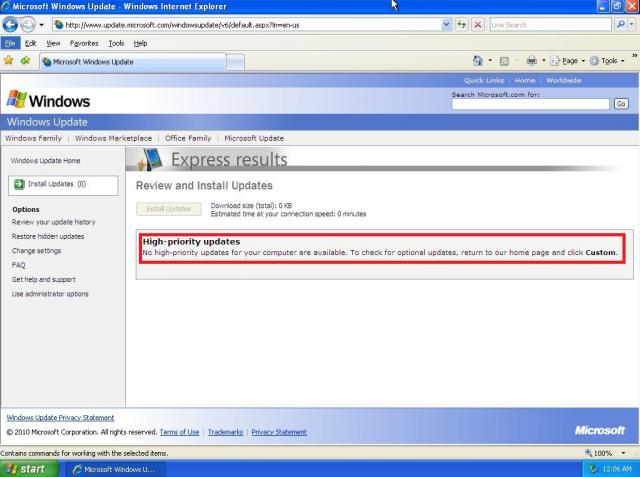640x477 pixels.
Task: Click the disabled Install Updates button
Action: pos(169,209)
